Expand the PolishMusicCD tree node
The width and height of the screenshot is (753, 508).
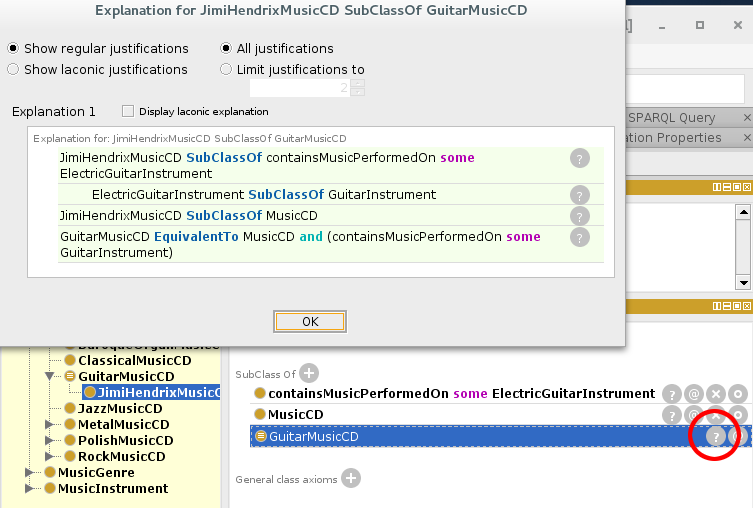49,440
